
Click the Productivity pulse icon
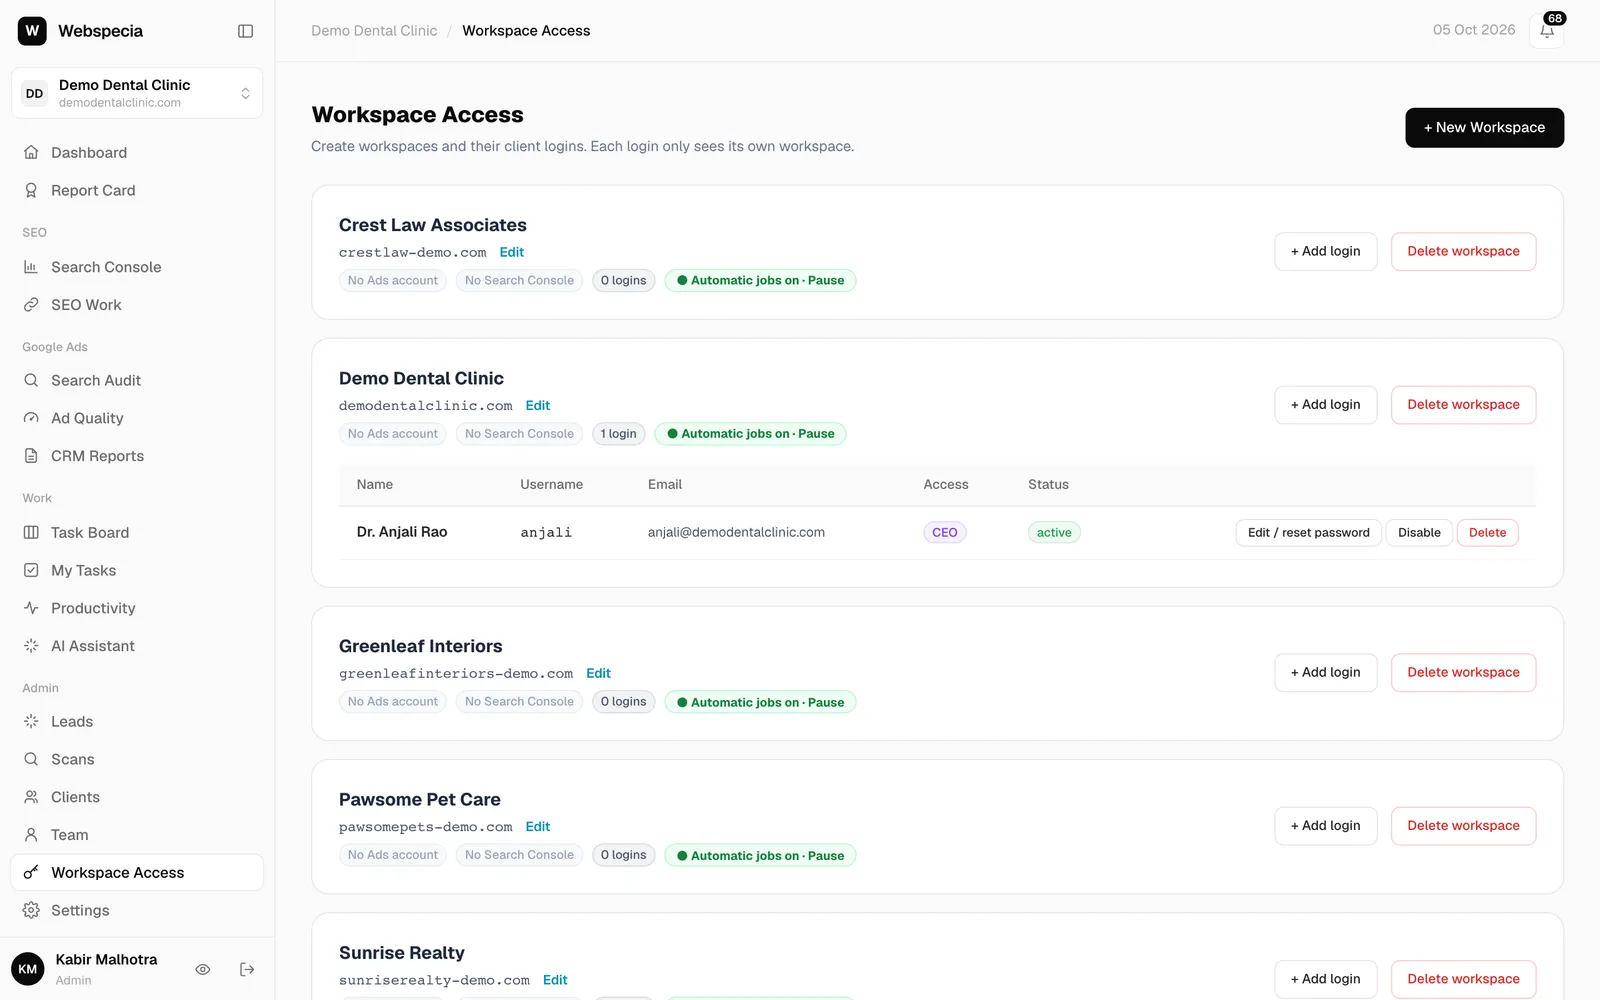click(x=31, y=608)
